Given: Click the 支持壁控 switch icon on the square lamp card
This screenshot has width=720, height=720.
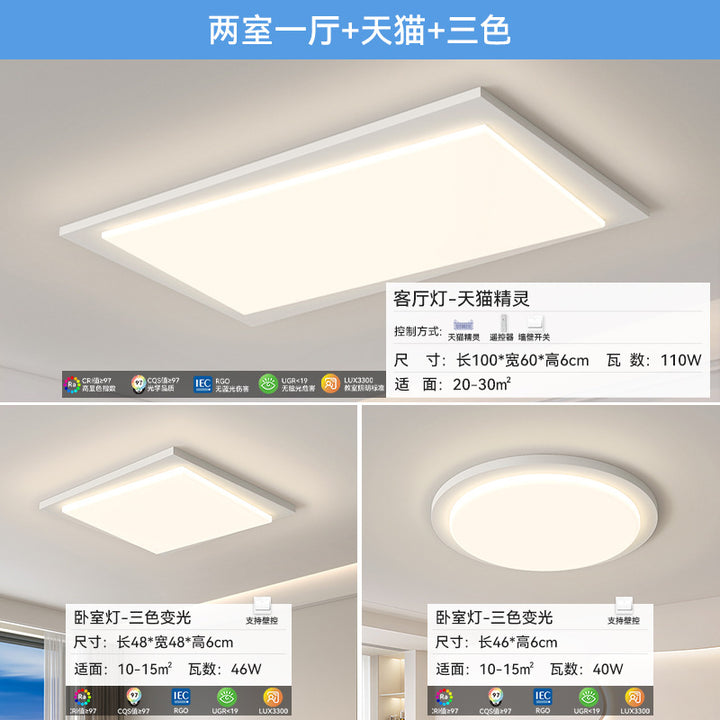Looking at the screenshot, I should 262,606.
